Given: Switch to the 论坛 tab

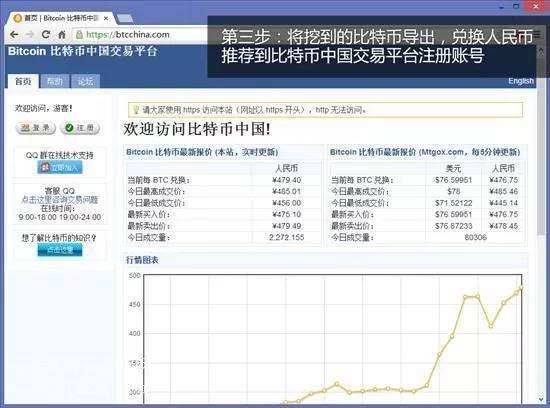Looking at the screenshot, I should 86,81.
